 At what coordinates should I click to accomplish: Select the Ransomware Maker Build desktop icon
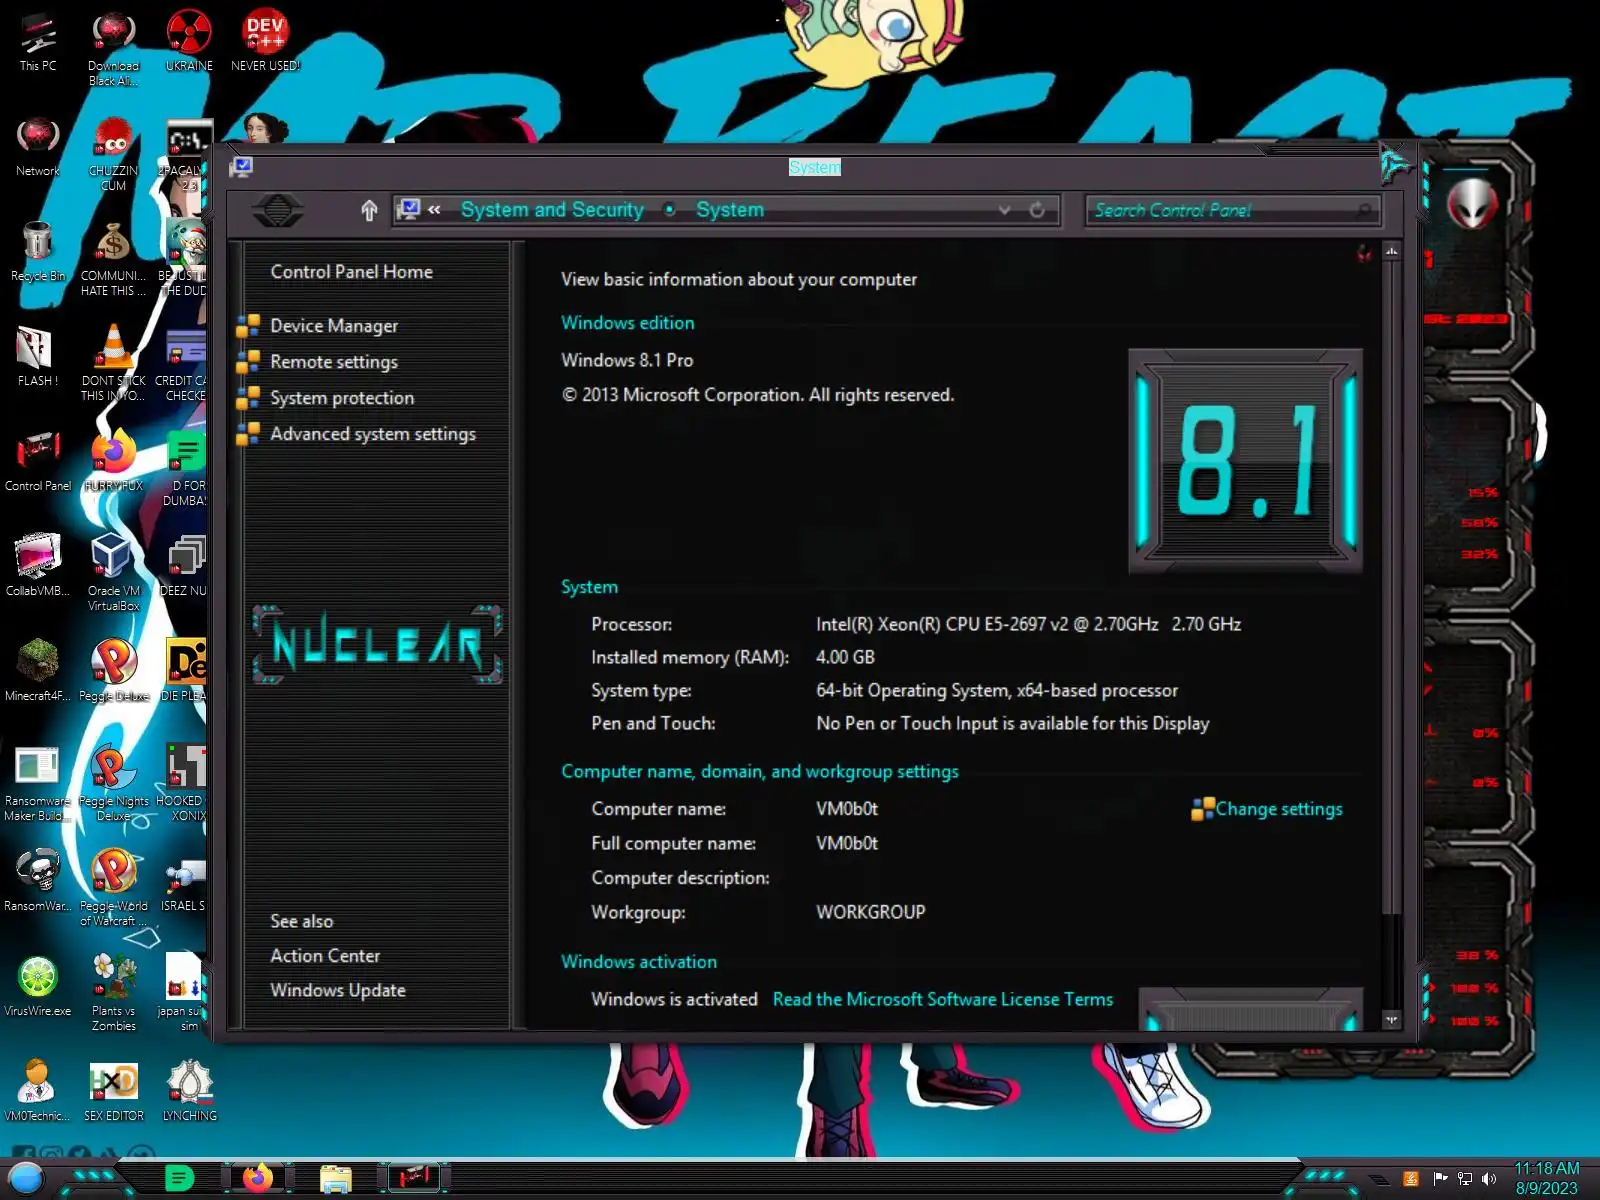38,784
